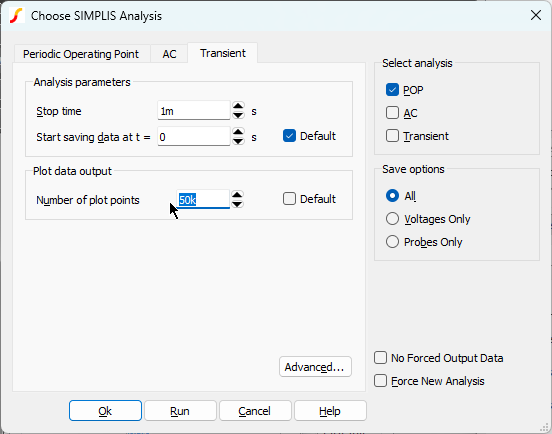Decrement Start saving data time spinner

point(238,141)
